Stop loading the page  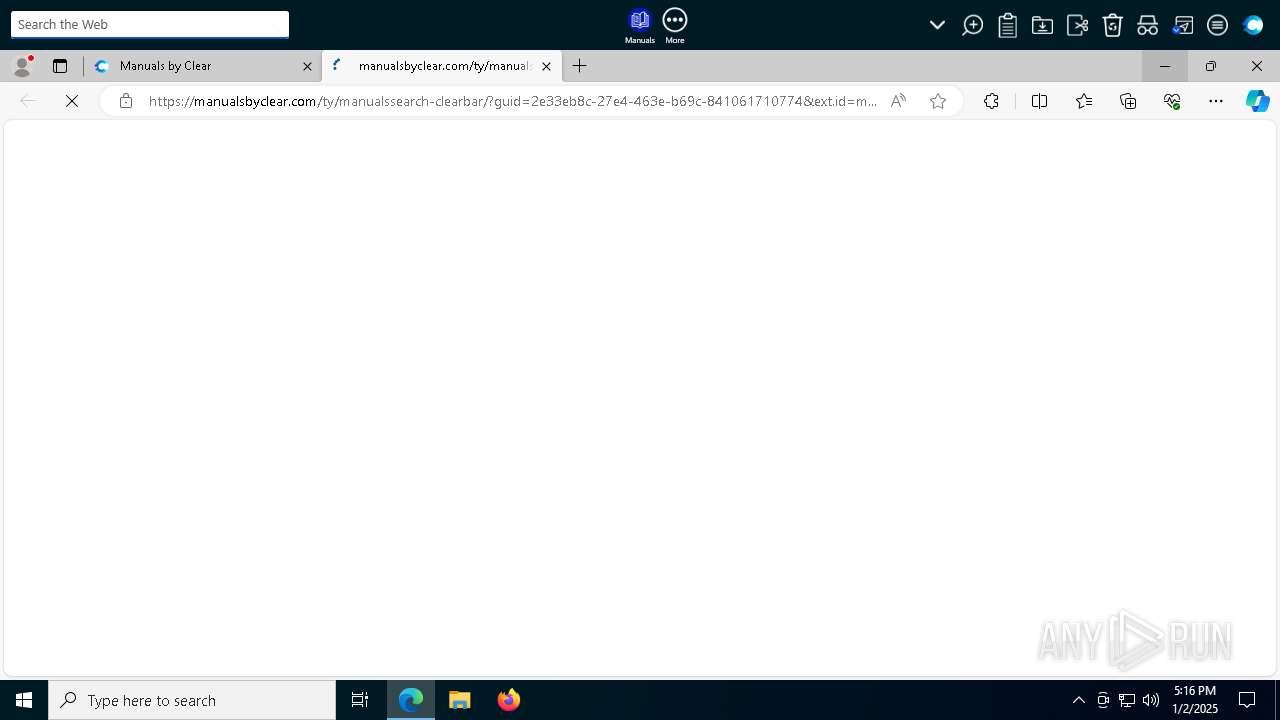[x=72, y=101]
